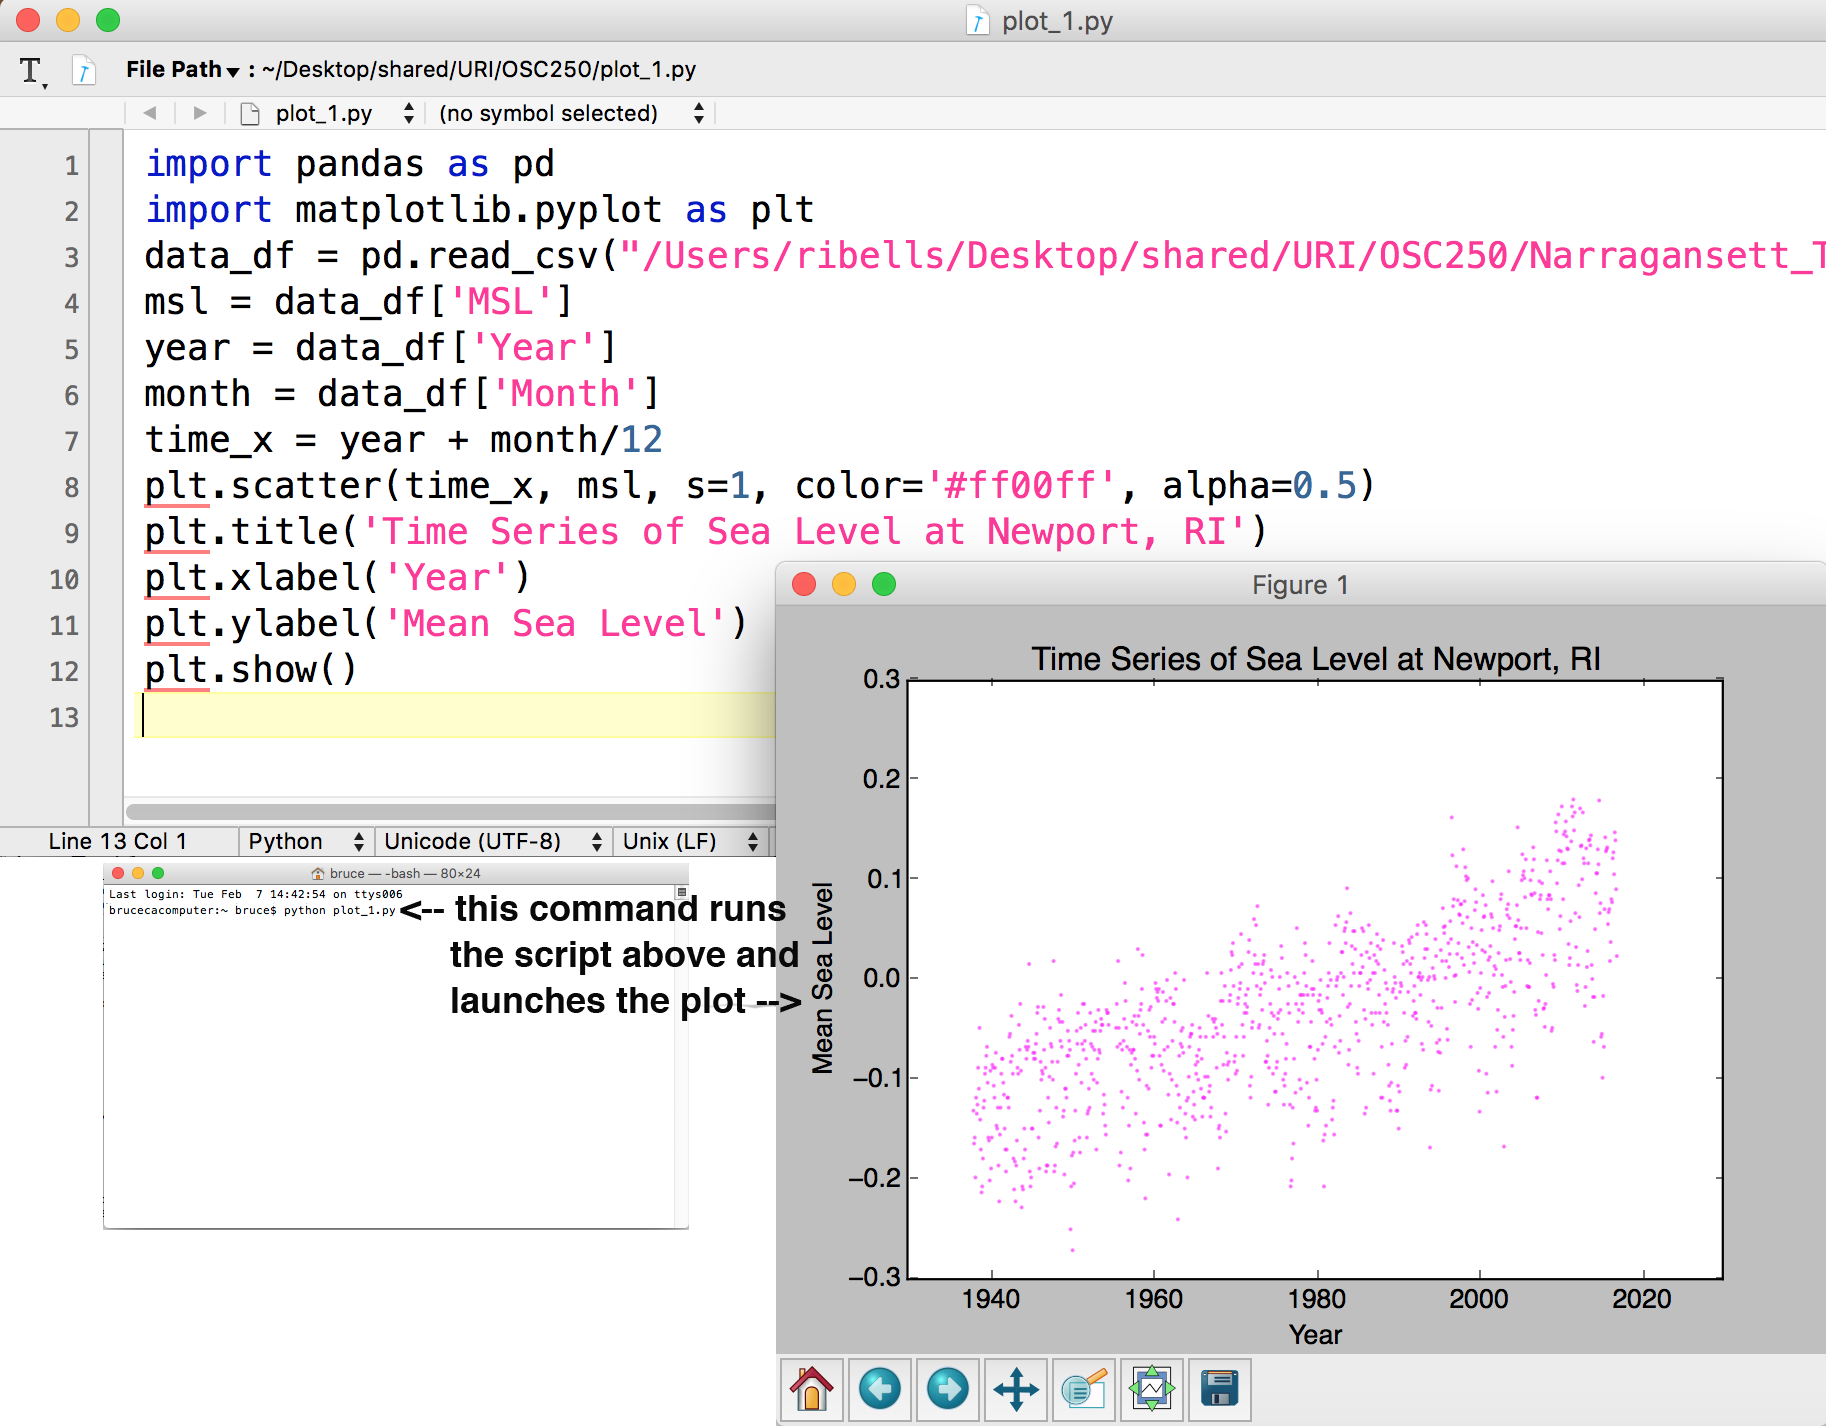The width and height of the screenshot is (1826, 1426).
Task: Open the Configure subplots tool
Action: (1152, 1389)
